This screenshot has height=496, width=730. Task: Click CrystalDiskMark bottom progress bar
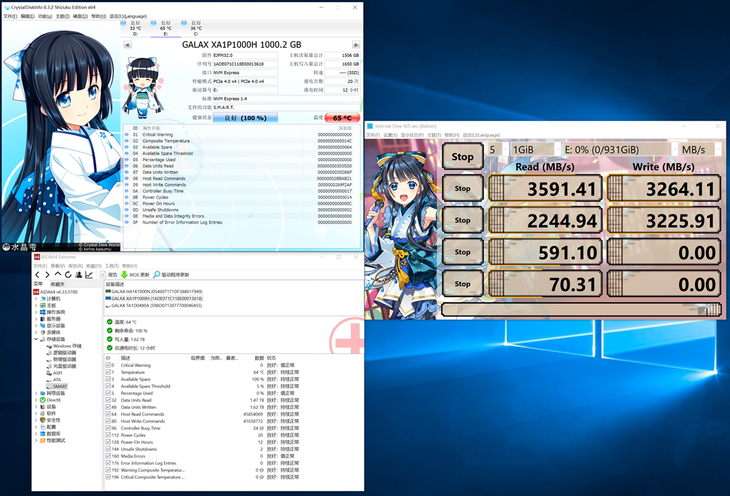581,309
